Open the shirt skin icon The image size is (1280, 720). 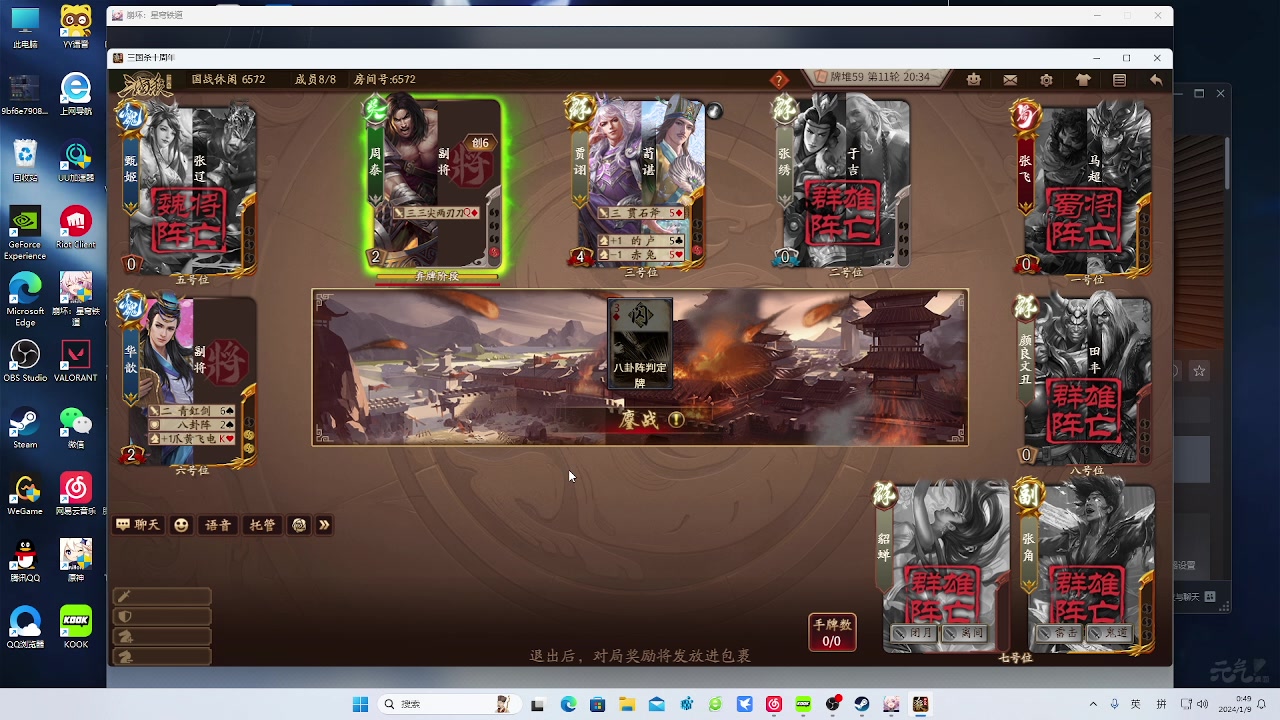(1083, 80)
